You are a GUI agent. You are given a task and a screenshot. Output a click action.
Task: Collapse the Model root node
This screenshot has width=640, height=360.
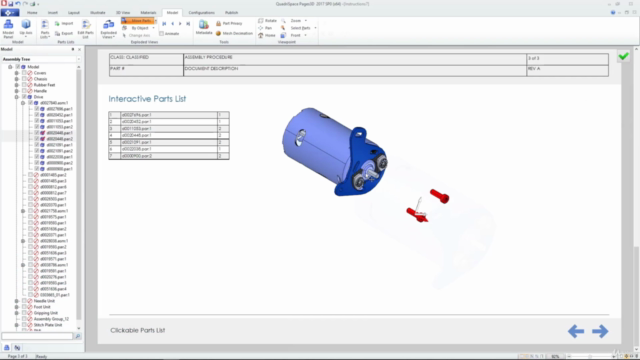coord(10,67)
